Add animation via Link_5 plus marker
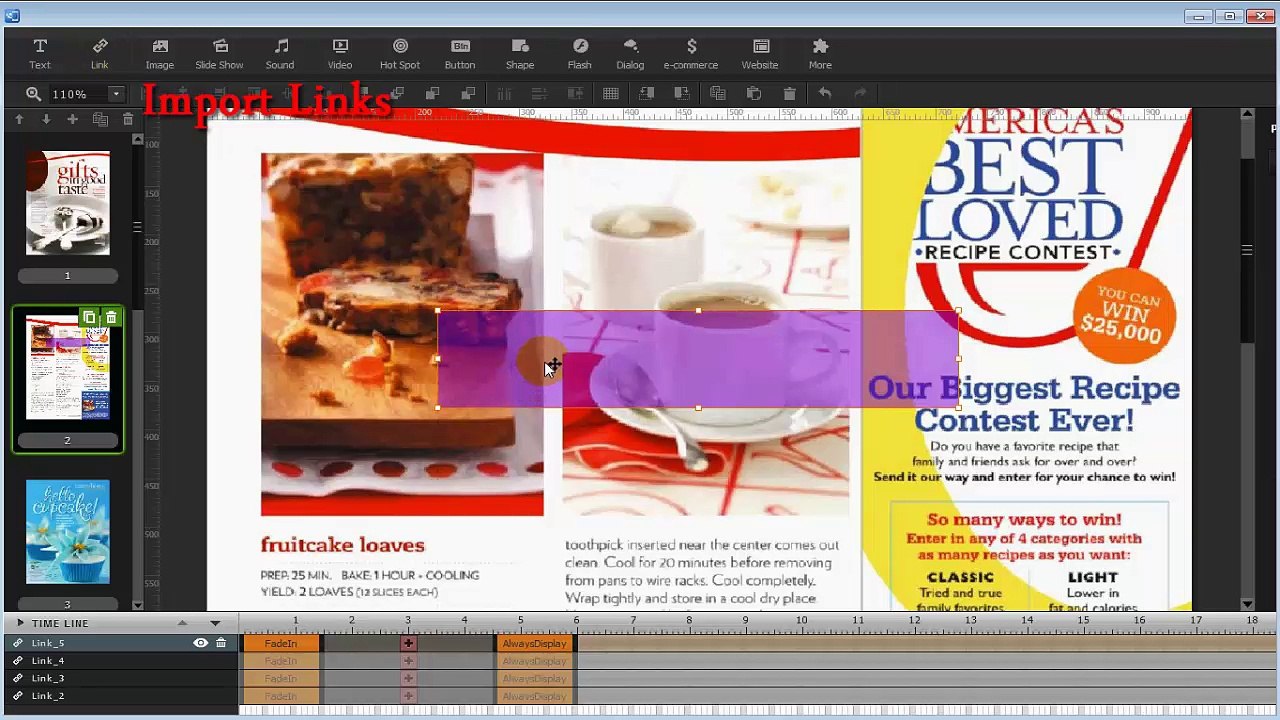 [x=408, y=644]
